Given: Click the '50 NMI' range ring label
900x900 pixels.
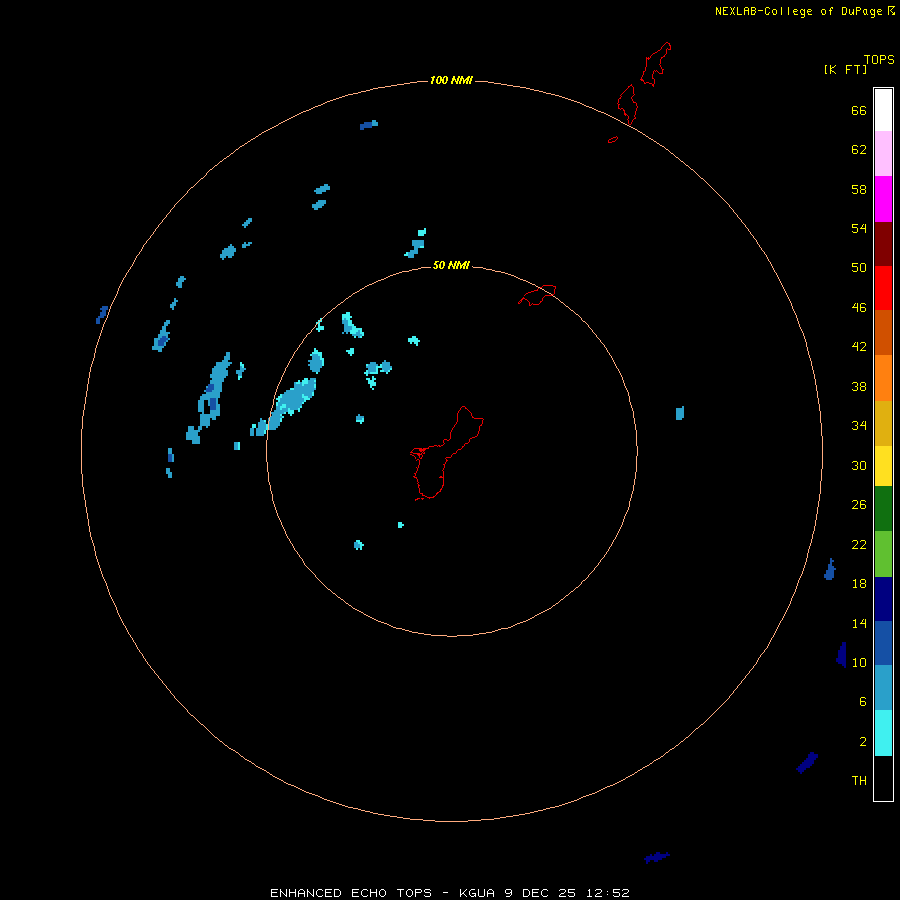Looking at the screenshot, I should coord(451,265).
